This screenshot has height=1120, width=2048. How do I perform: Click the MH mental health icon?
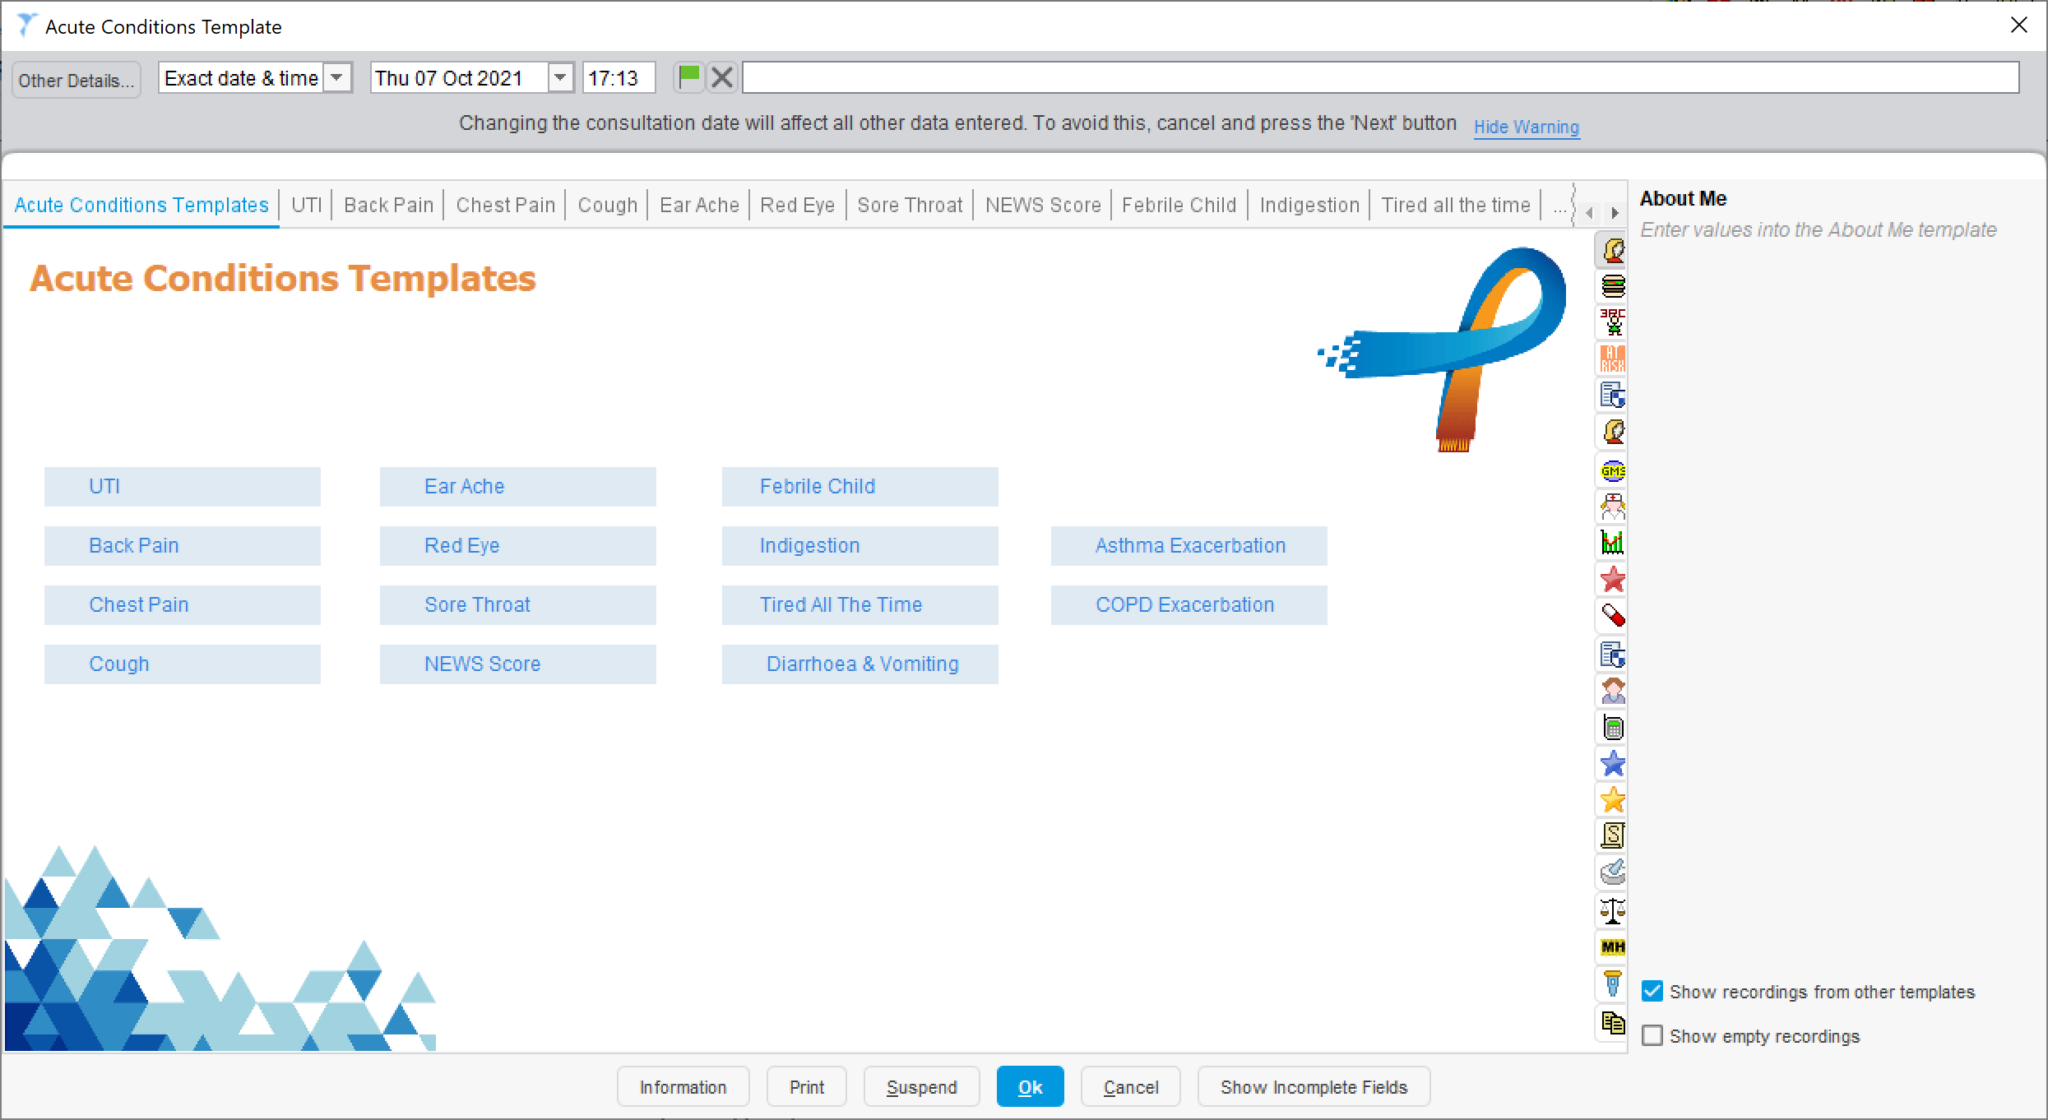(1613, 947)
